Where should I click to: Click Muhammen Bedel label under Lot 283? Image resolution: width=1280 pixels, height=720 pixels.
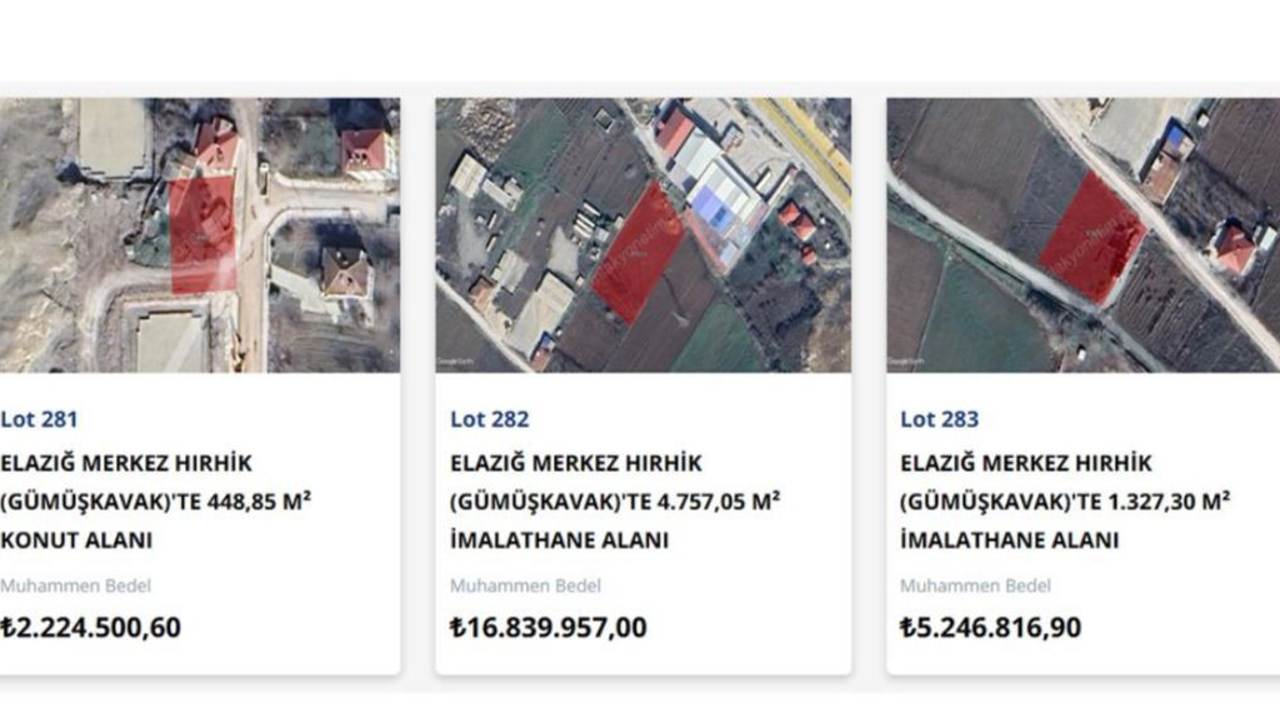975,586
